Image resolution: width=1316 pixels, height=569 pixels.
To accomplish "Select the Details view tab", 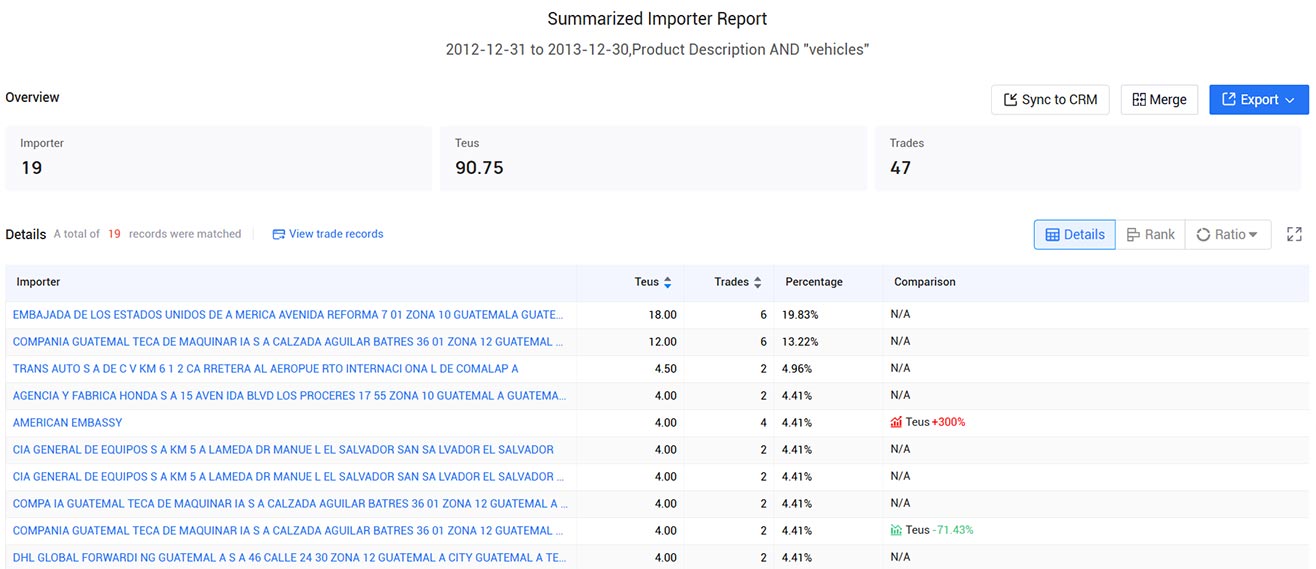I will point(1075,234).
